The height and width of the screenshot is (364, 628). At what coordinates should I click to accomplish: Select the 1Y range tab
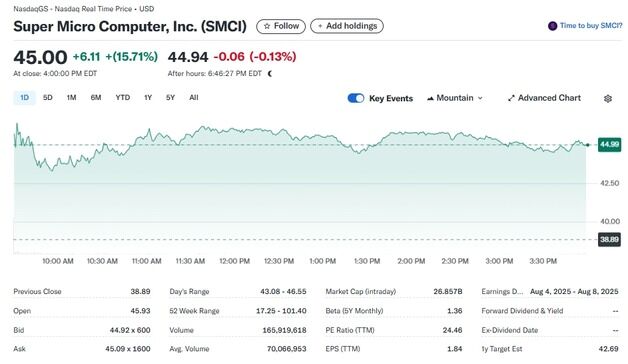pyautogui.click(x=148, y=98)
